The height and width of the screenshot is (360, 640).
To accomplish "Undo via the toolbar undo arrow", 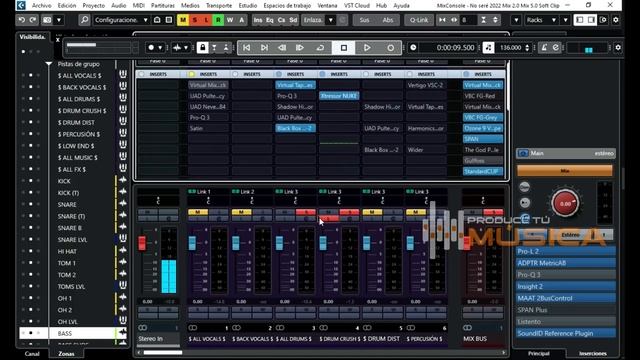I will [22, 20].
